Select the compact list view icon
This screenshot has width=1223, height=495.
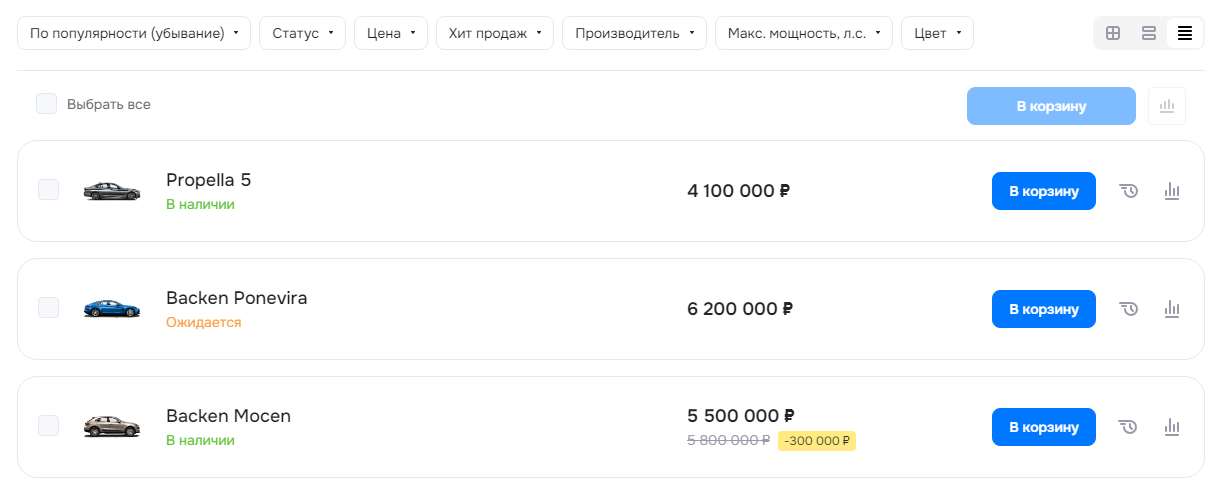pyautogui.click(x=1185, y=33)
